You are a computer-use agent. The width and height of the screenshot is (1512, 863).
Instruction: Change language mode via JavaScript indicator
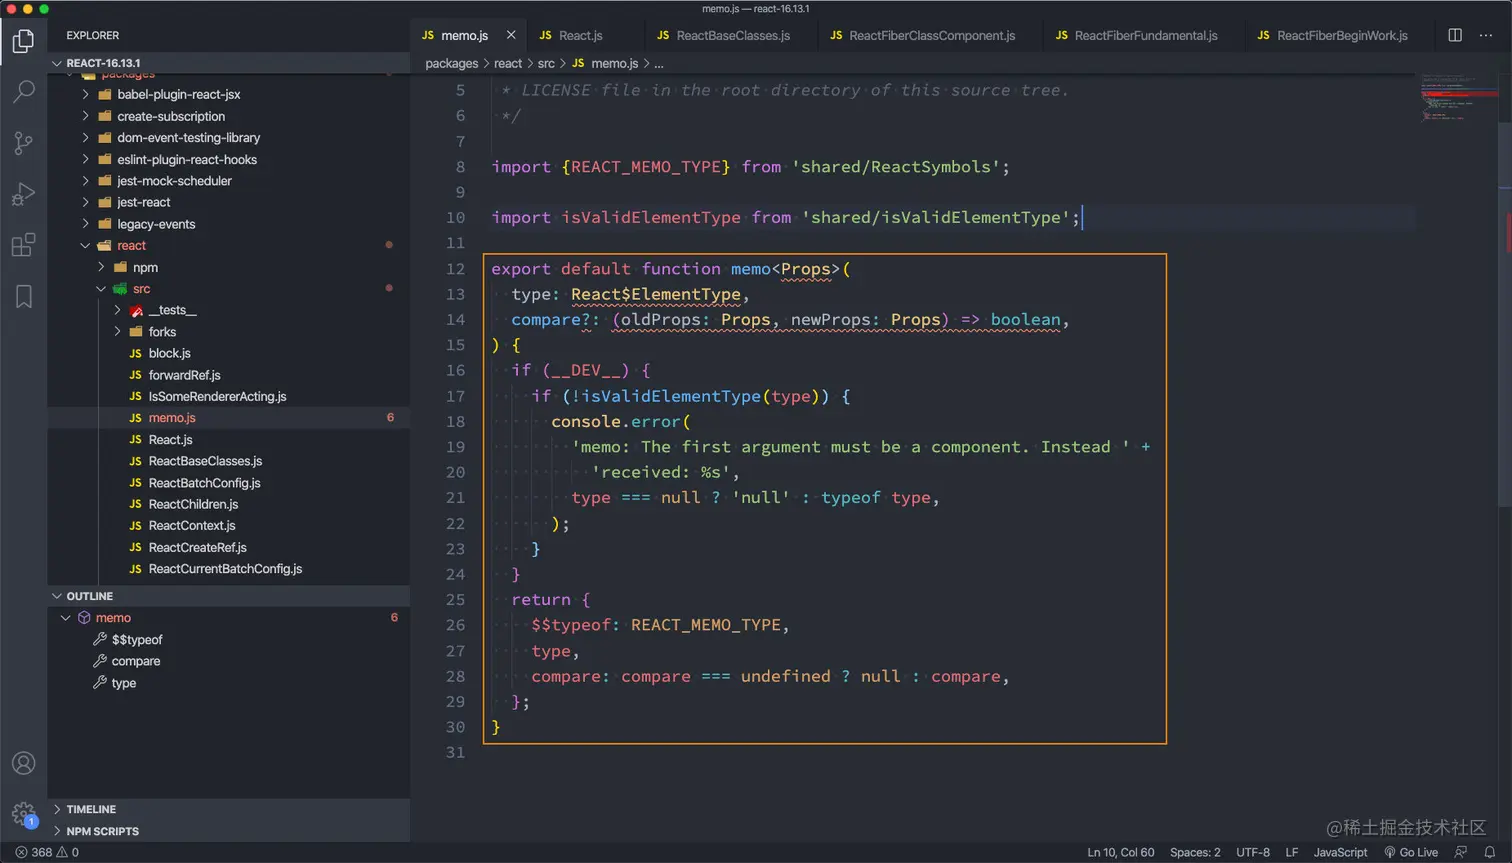[x=1340, y=852]
